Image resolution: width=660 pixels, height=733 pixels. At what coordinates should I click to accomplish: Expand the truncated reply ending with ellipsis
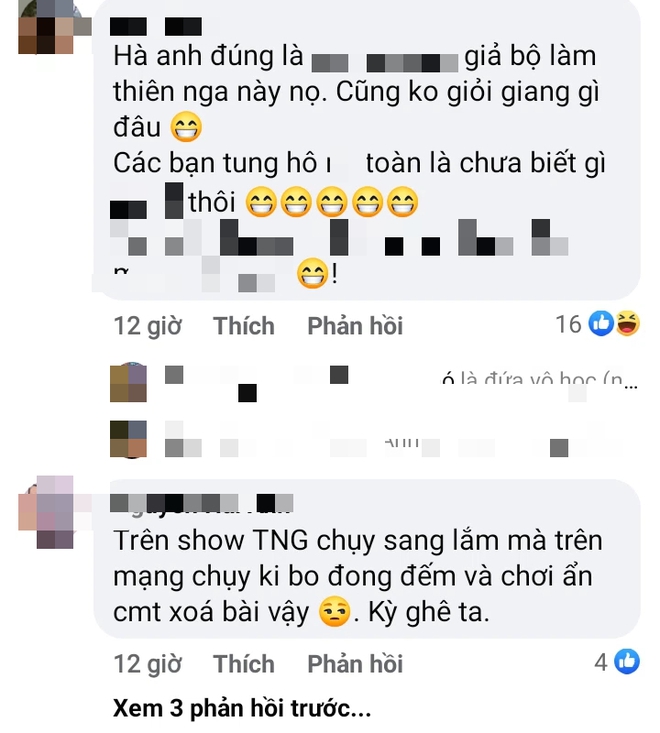click(x=631, y=386)
